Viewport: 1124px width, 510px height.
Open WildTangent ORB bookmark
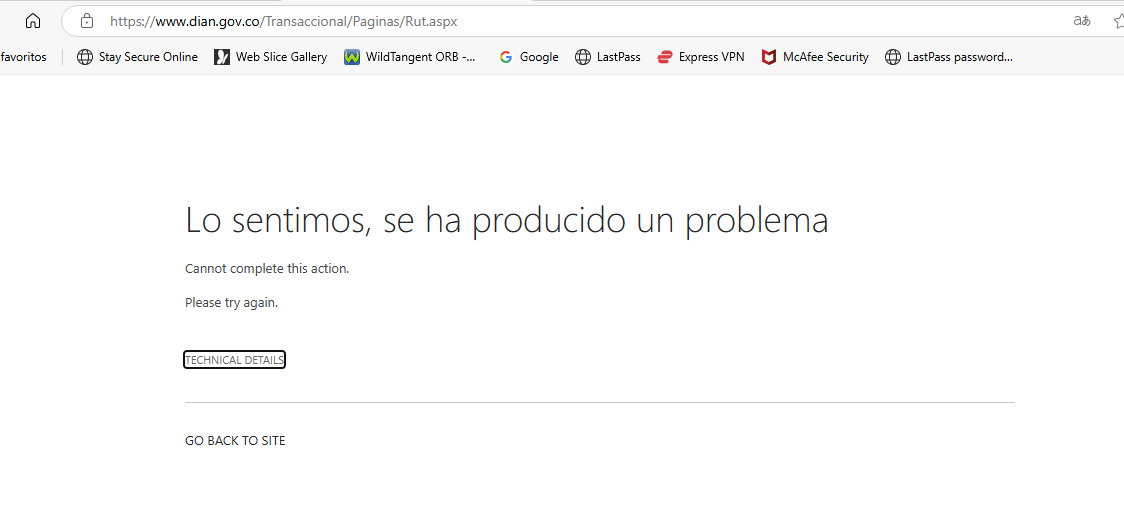[x=409, y=57]
